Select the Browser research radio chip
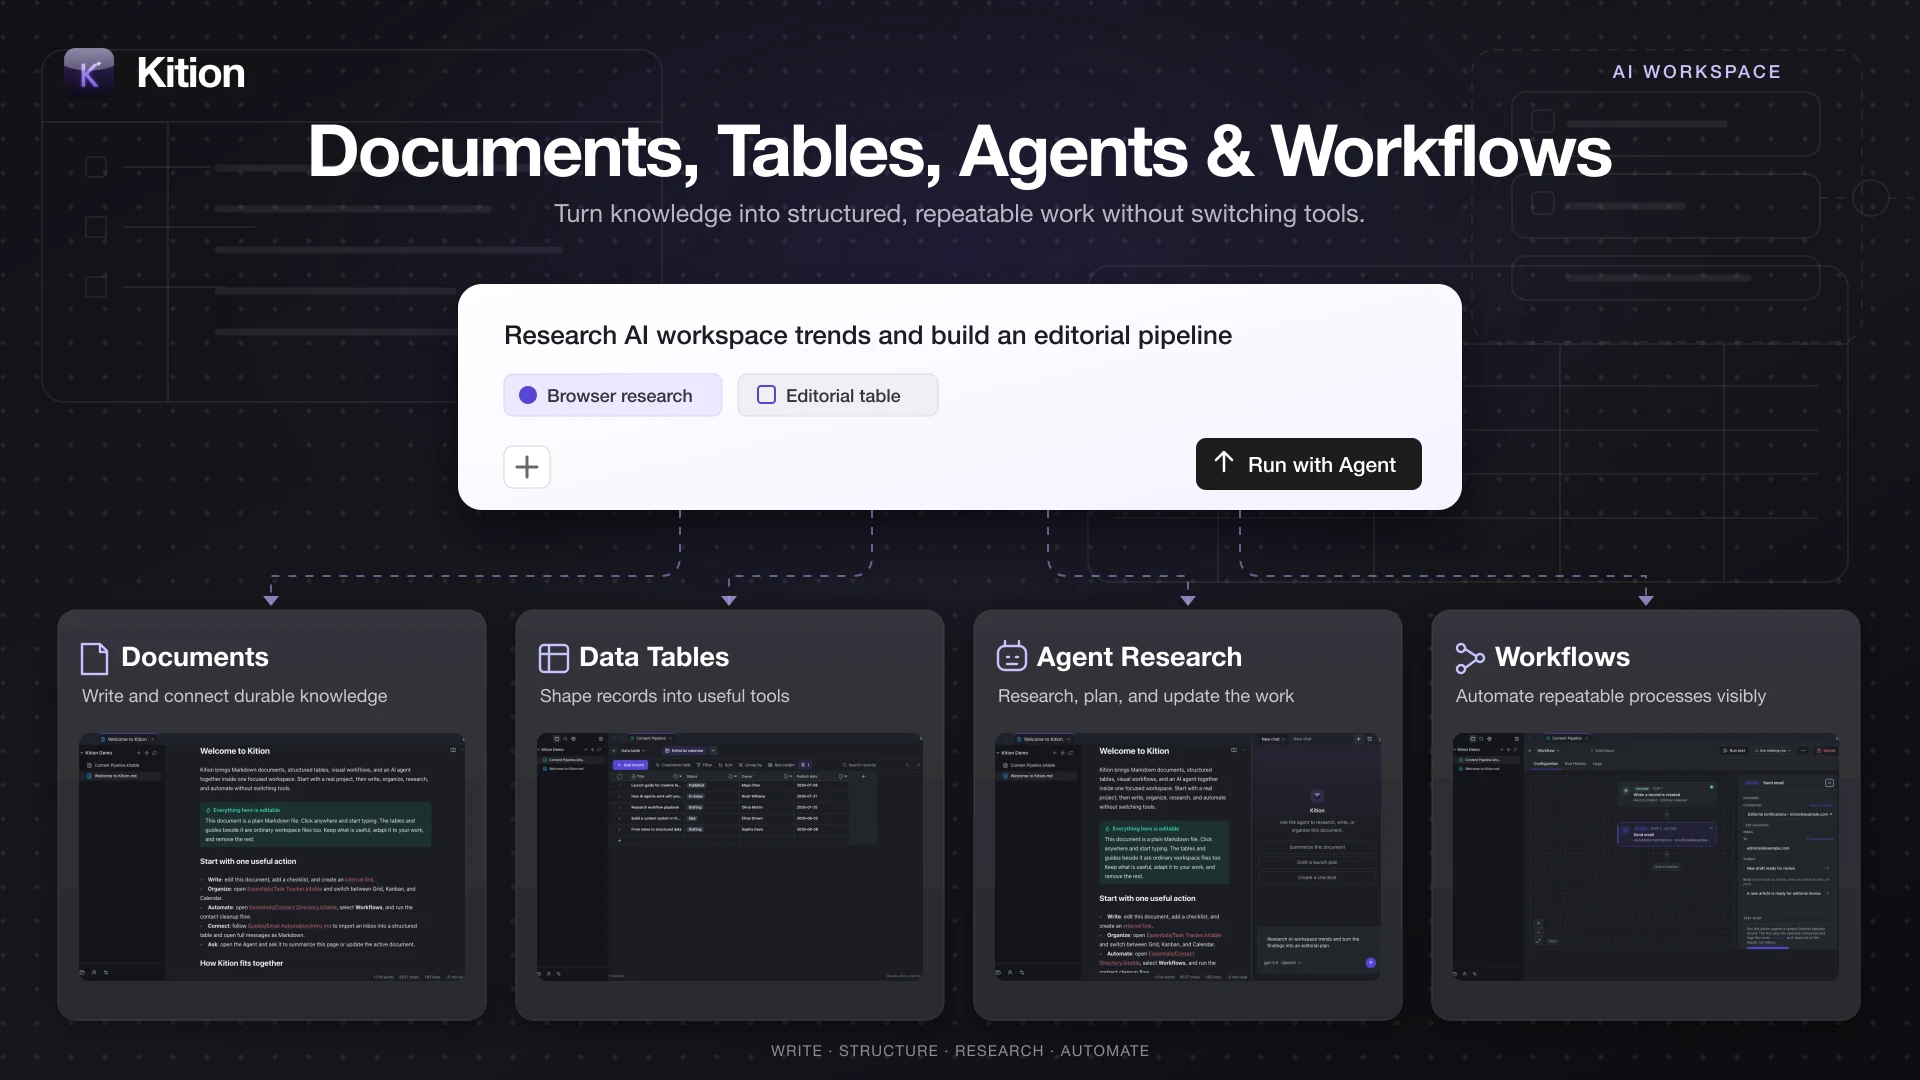The width and height of the screenshot is (1920, 1080). (613, 395)
